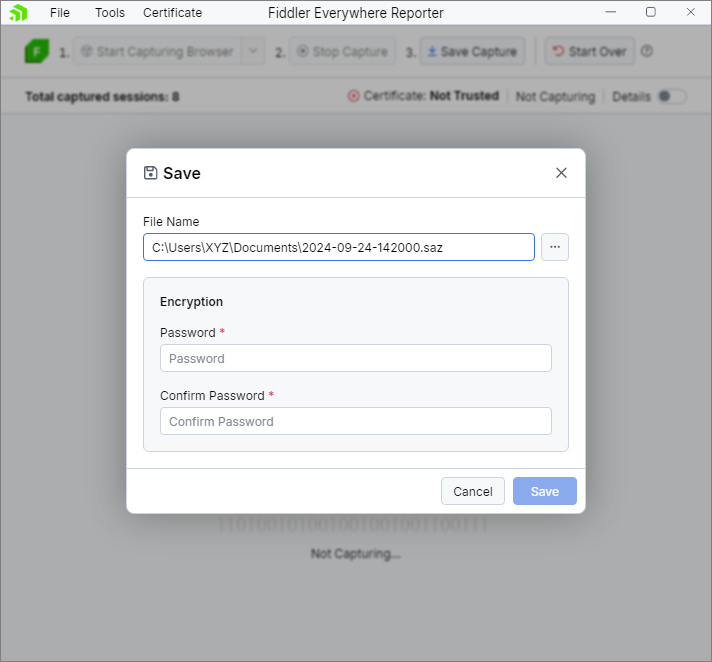The height and width of the screenshot is (662, 712).
Task: Open the Certificate menu
Action: (173, 13)
